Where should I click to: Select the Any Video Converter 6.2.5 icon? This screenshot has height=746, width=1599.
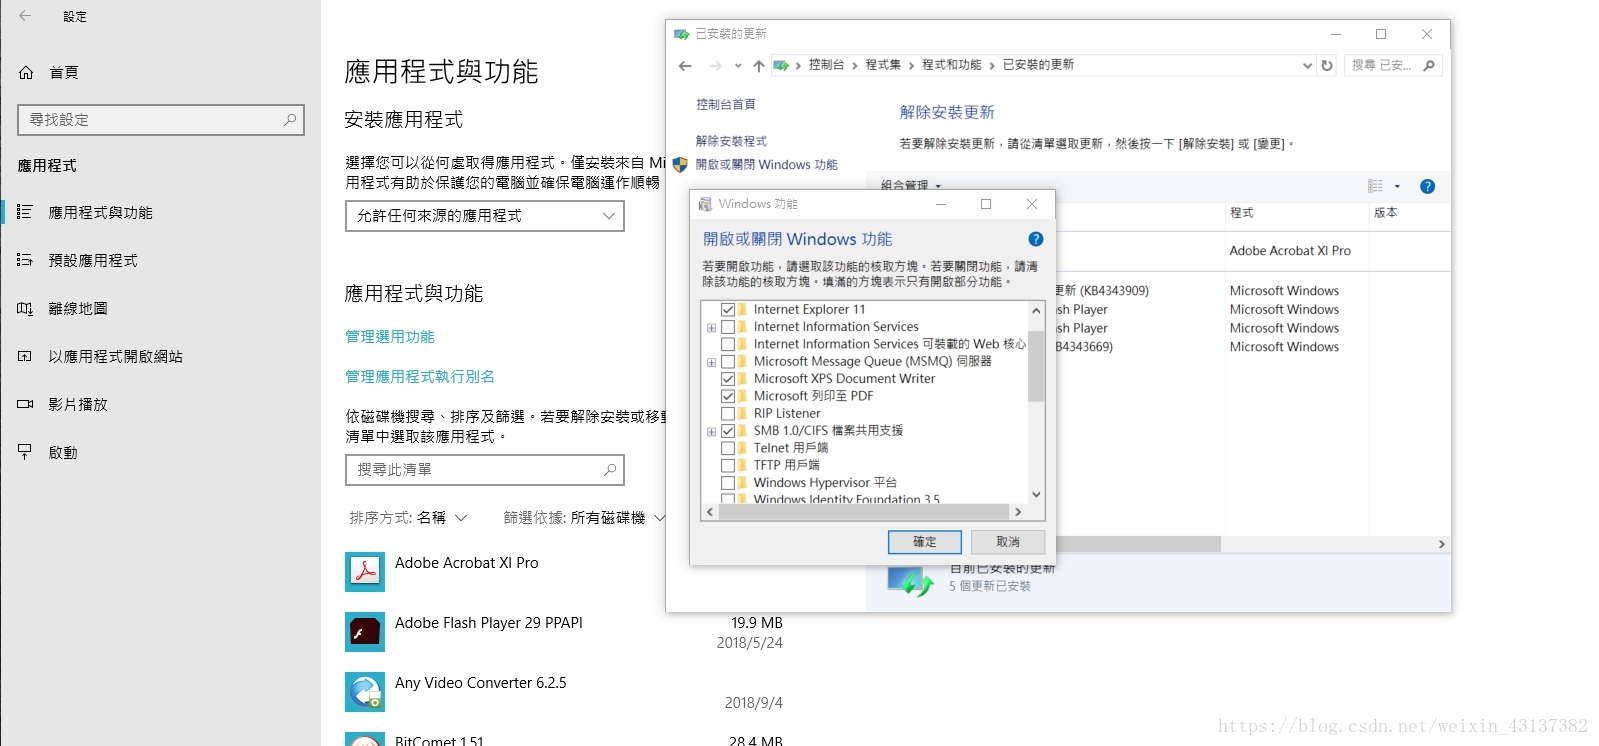point(365,692)
